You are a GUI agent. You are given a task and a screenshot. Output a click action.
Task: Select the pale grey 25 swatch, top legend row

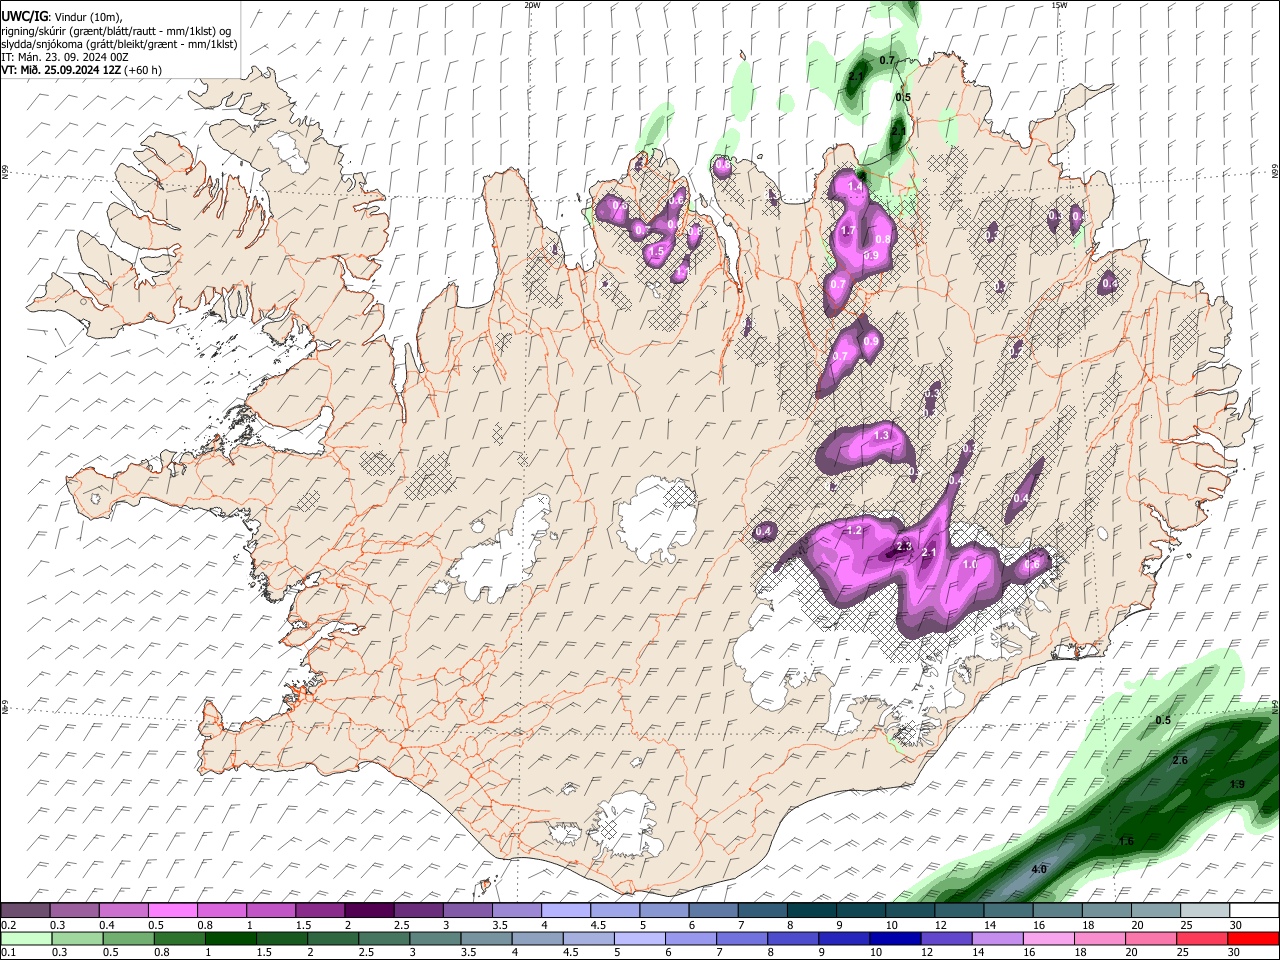pos(1205,910)
